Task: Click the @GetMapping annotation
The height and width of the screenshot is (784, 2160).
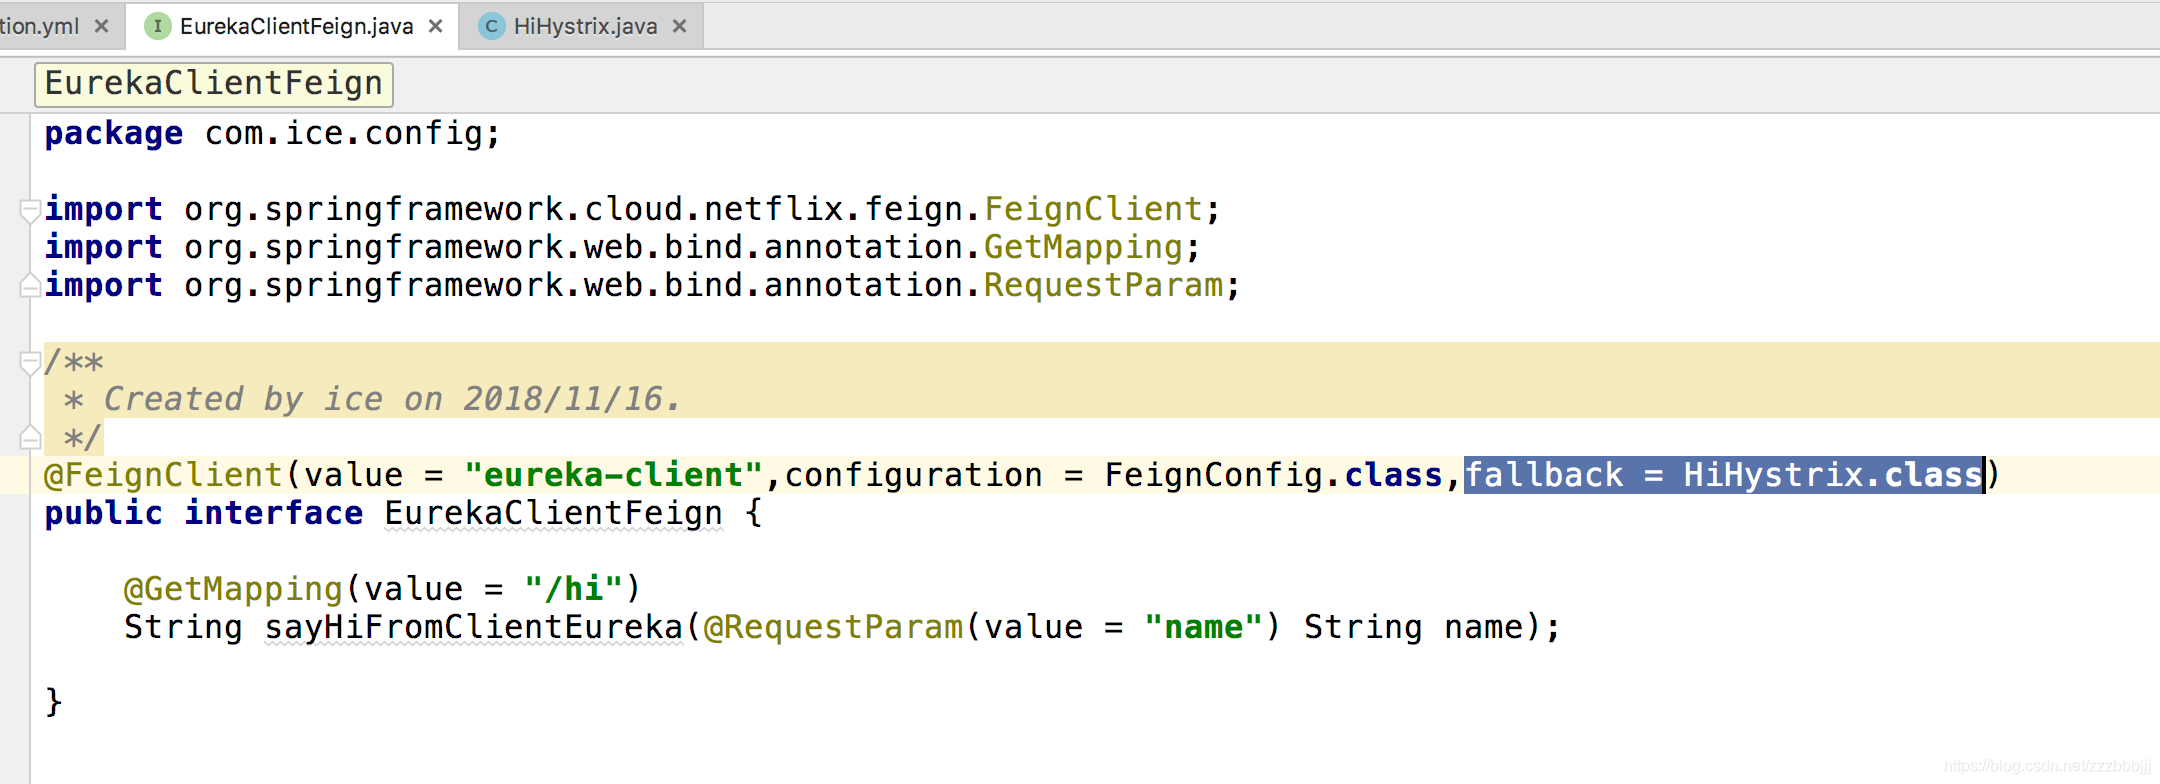Action: coord(234,589)
